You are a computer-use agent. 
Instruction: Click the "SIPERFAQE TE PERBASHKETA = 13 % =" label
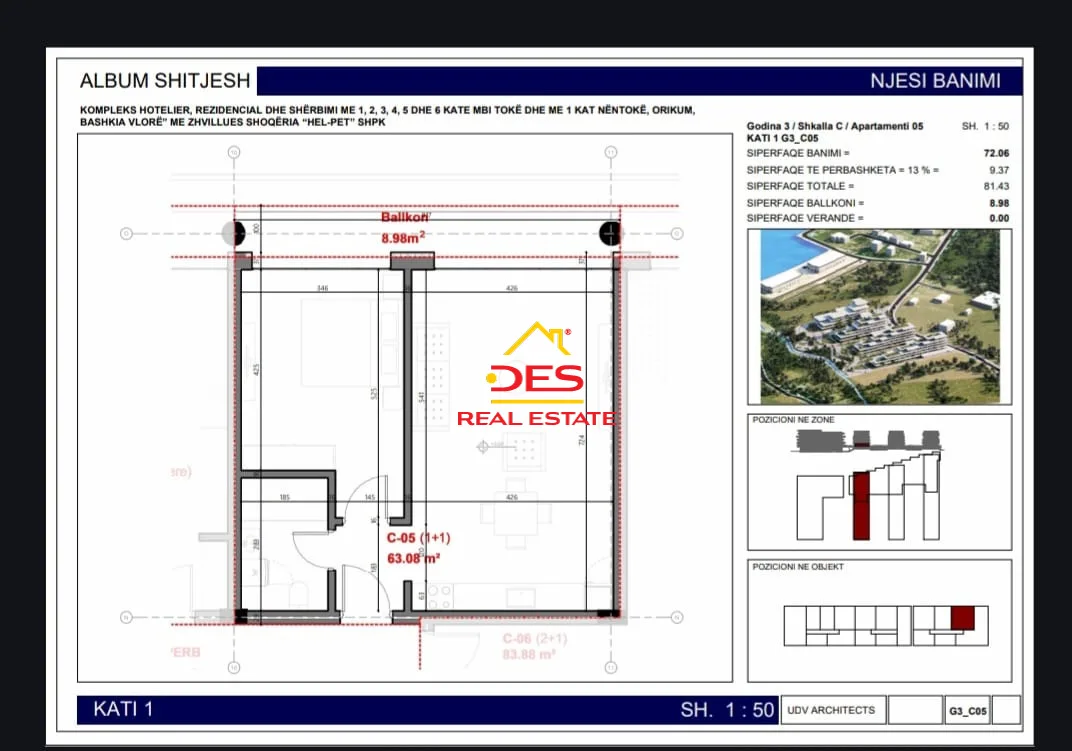point(842,170)
